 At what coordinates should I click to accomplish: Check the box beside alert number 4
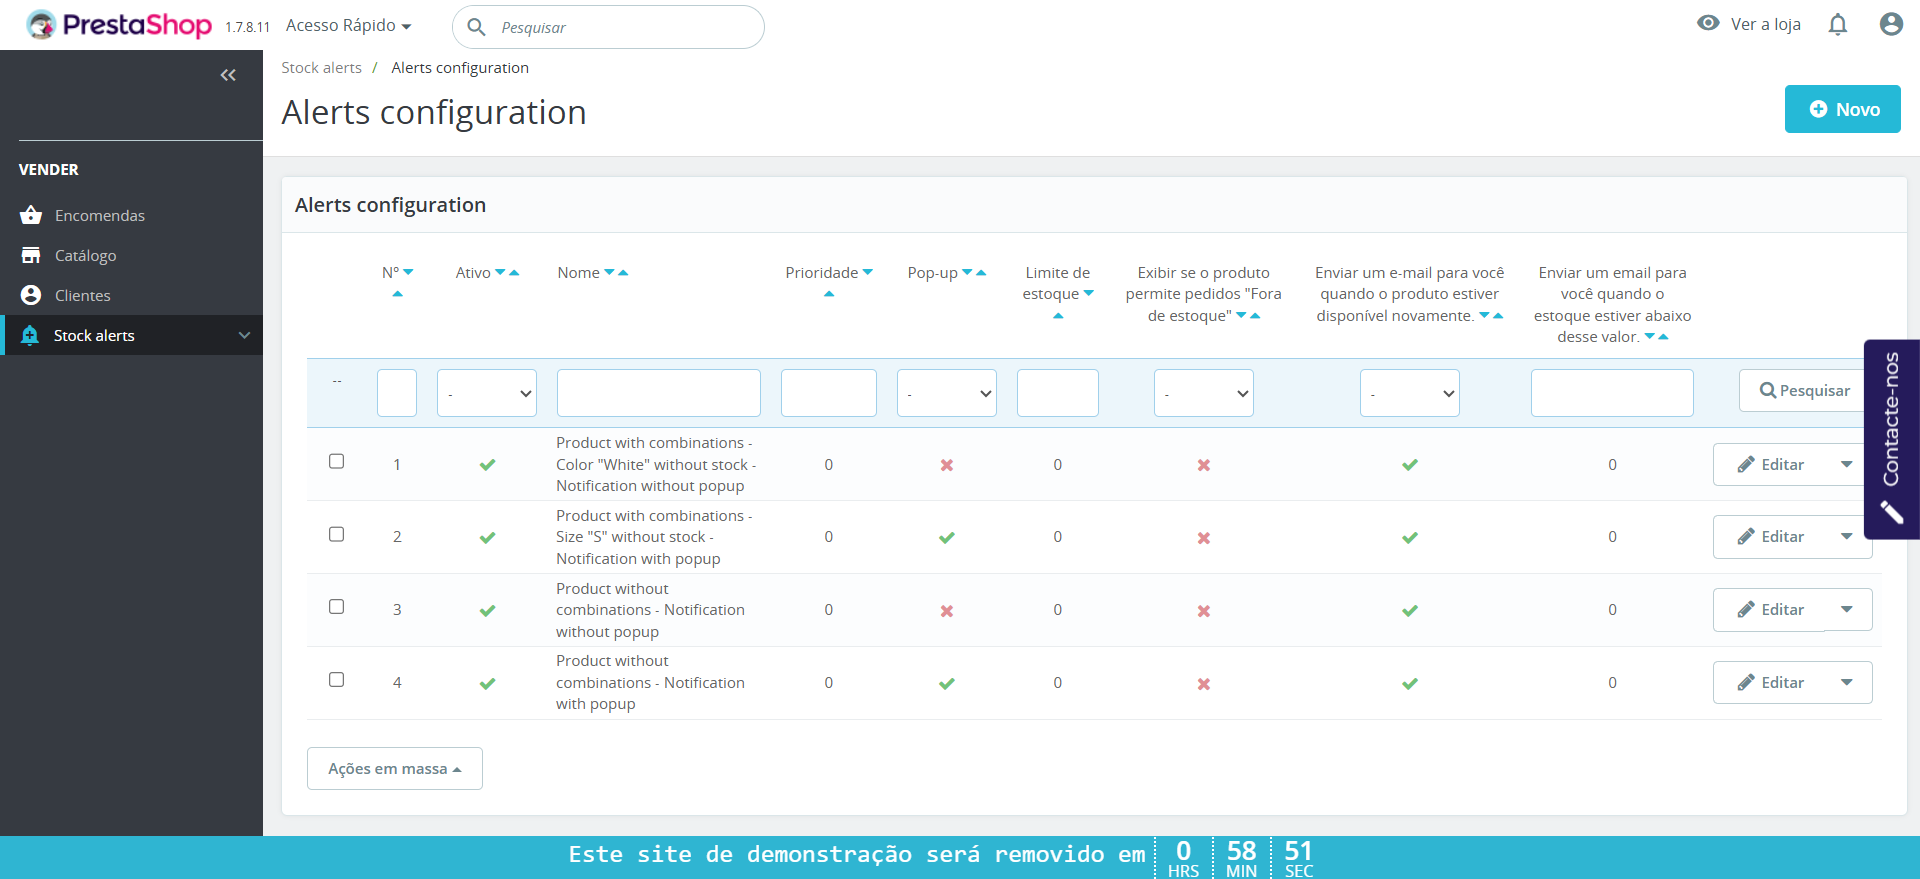click(x=337, y=680)
